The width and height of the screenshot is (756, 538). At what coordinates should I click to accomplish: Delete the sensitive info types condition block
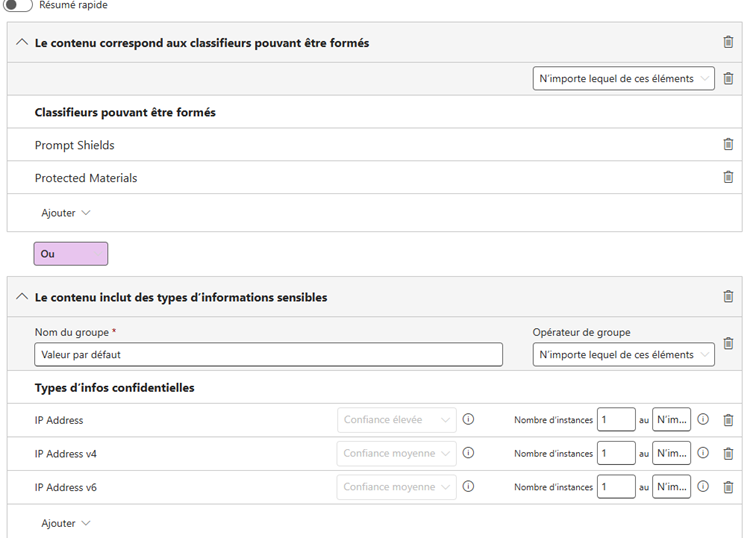(728, 297)
